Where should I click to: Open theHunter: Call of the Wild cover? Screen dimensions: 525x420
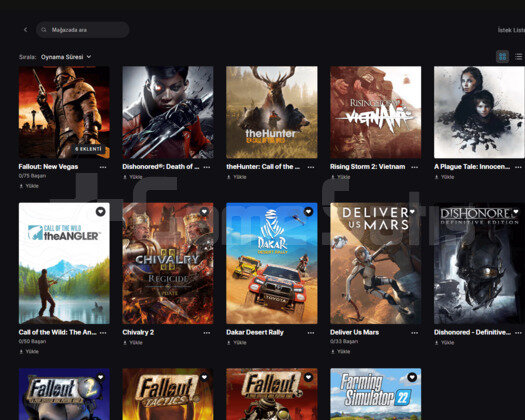coord(272,112)
